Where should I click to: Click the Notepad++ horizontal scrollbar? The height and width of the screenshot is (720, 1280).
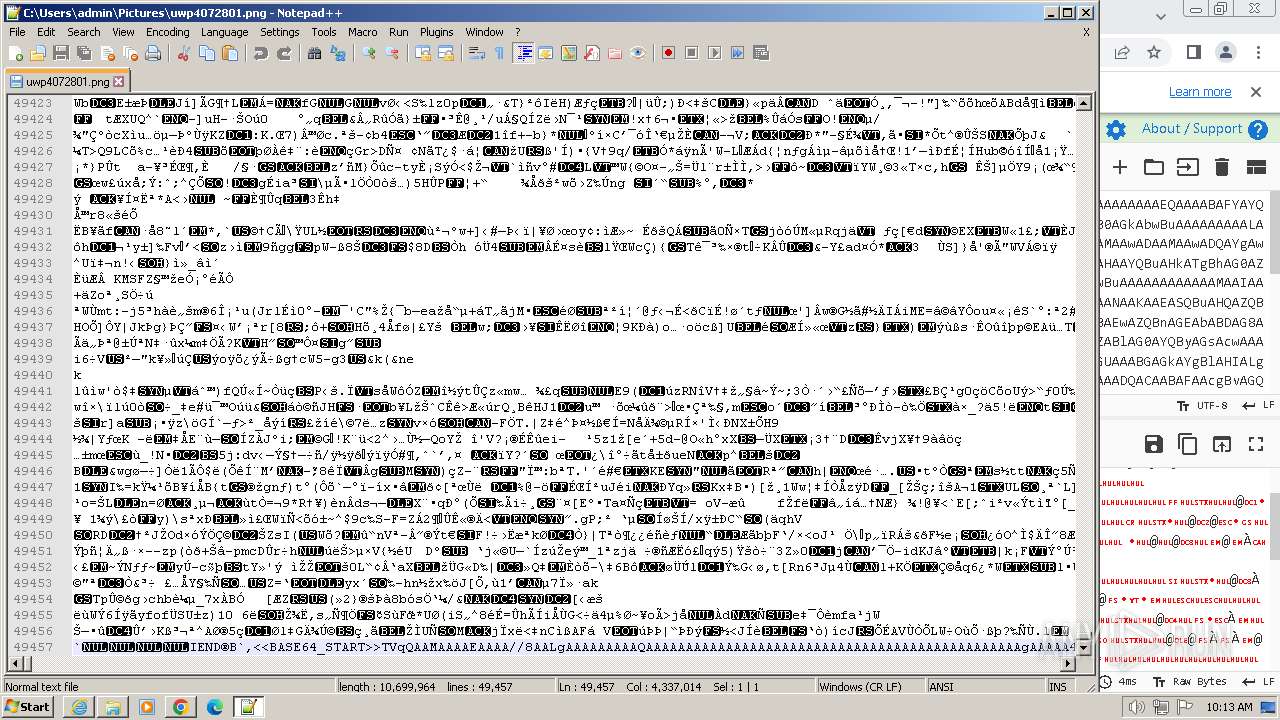point(540,666)
